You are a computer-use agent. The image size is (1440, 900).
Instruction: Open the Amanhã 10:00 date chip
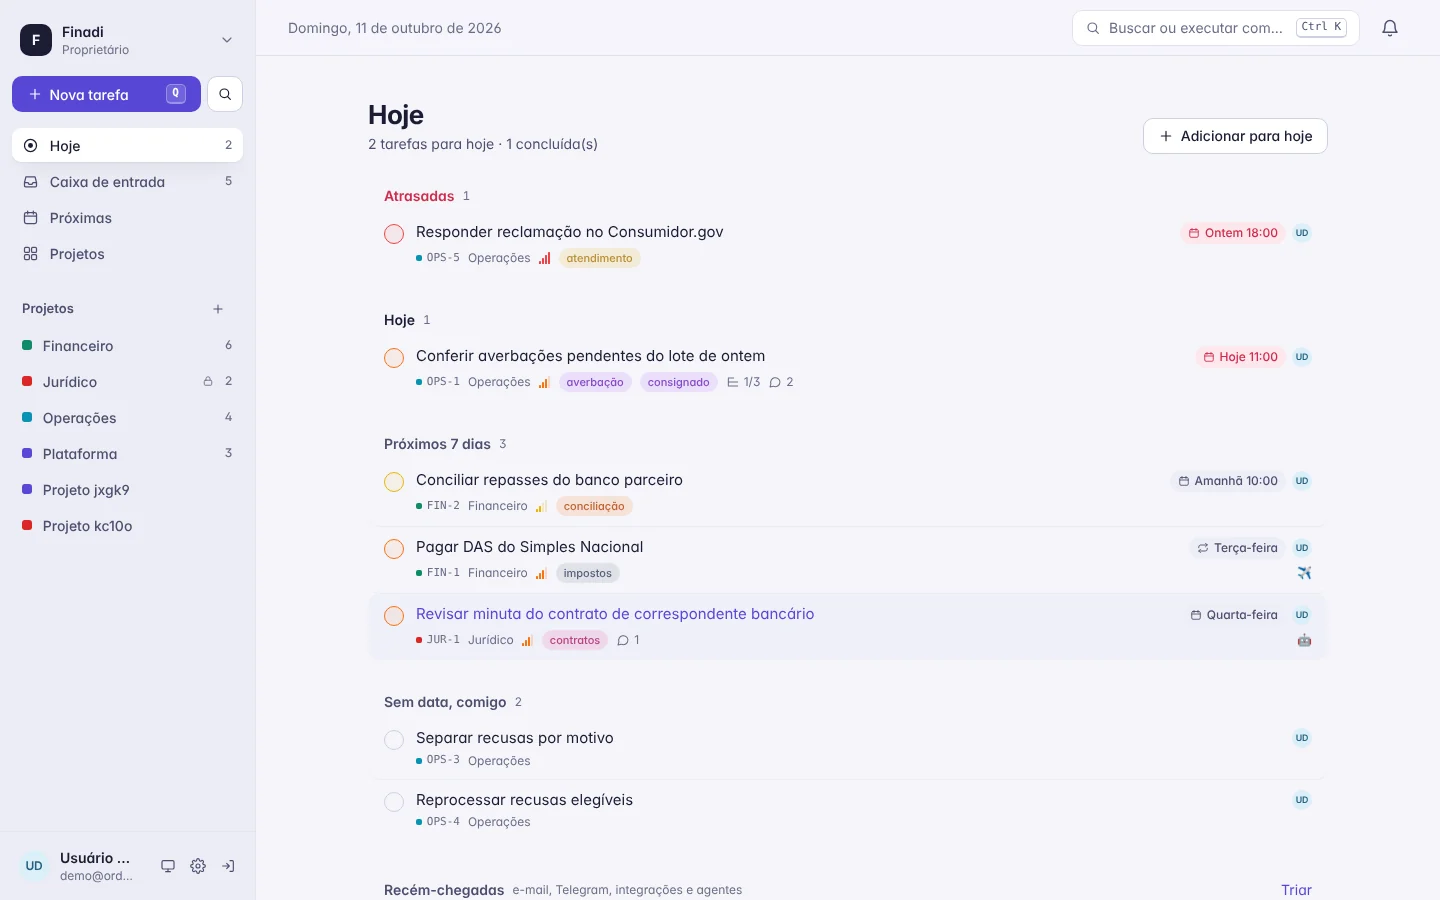[x=1228, y=481]
